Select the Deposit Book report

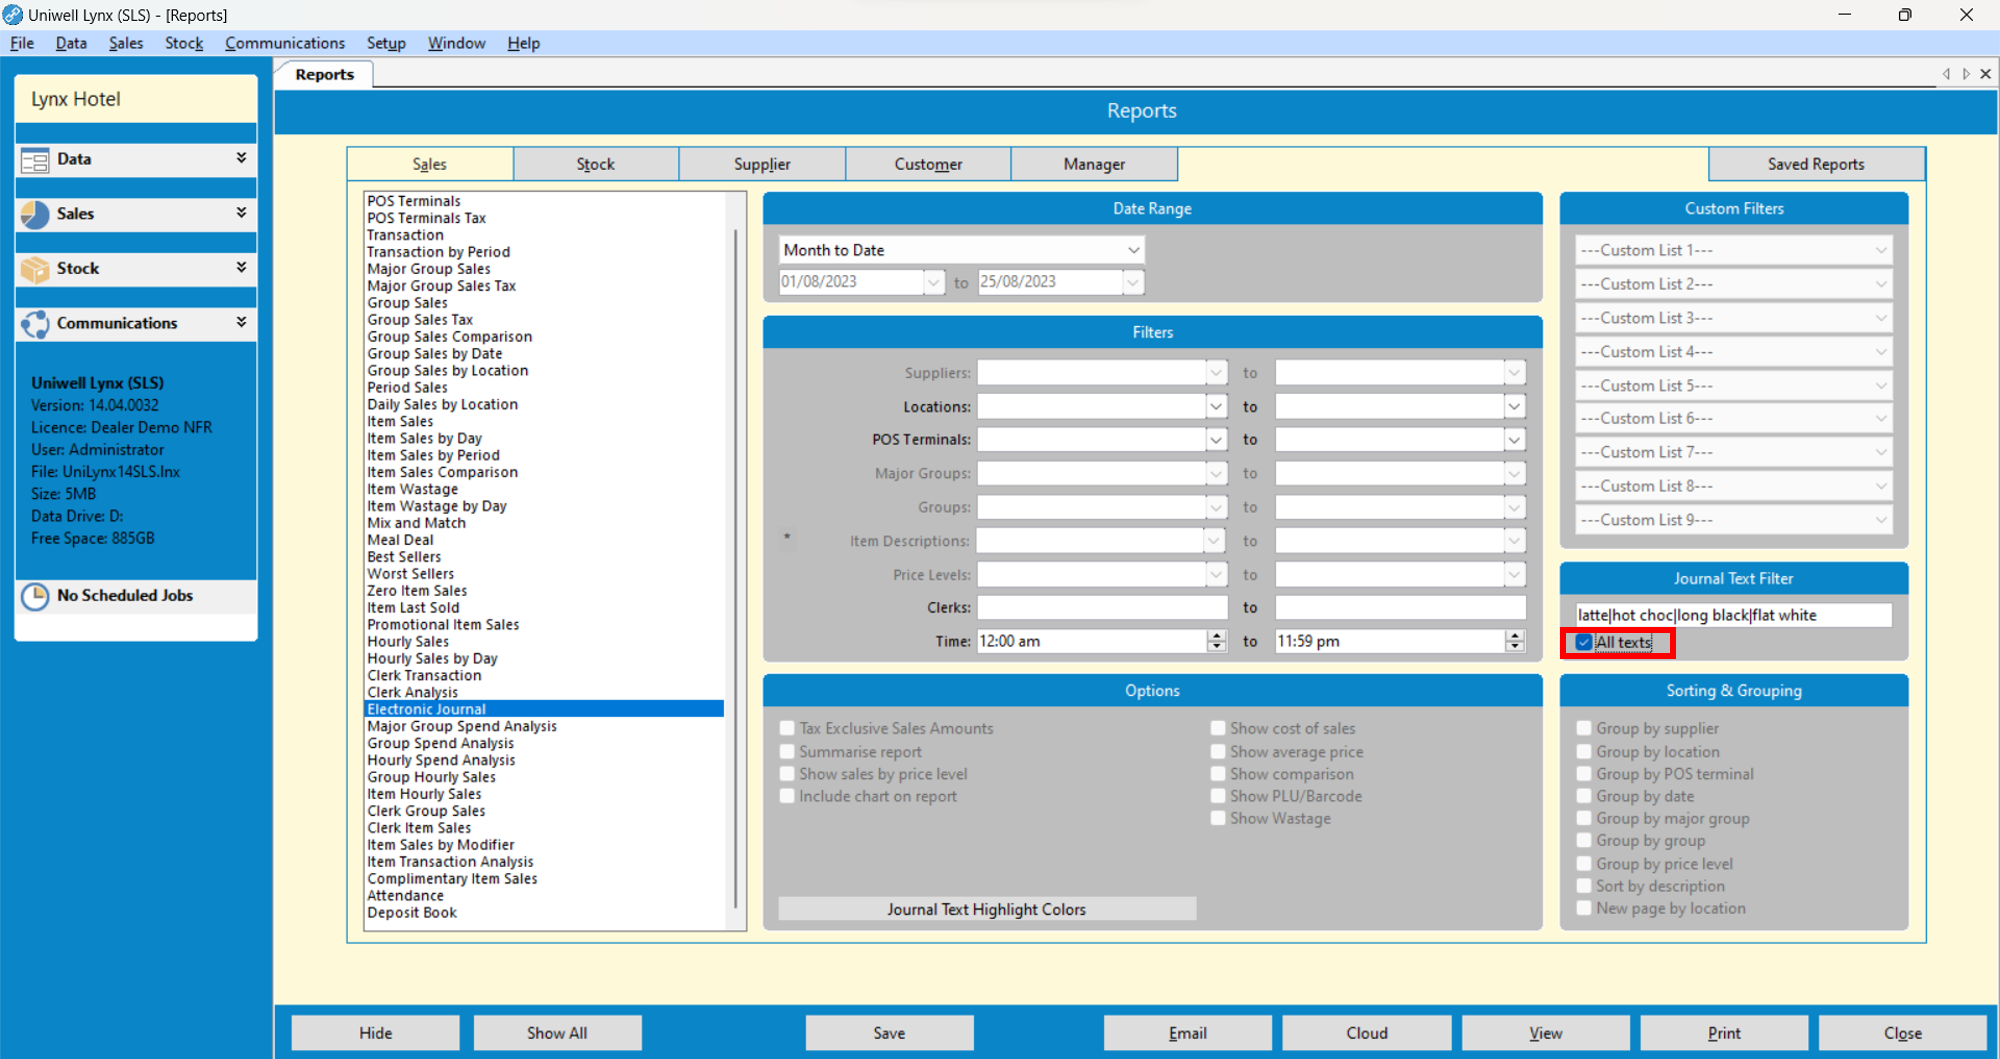412,912
